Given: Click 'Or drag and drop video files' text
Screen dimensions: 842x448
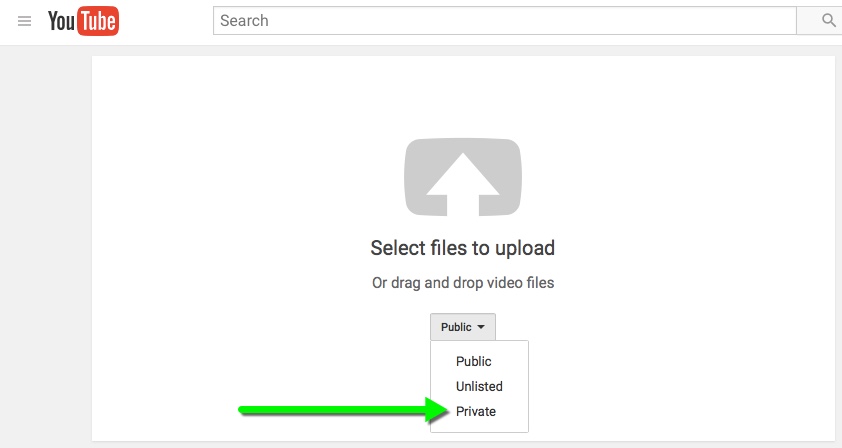Looking at the screenshot, I should [462, 283].
